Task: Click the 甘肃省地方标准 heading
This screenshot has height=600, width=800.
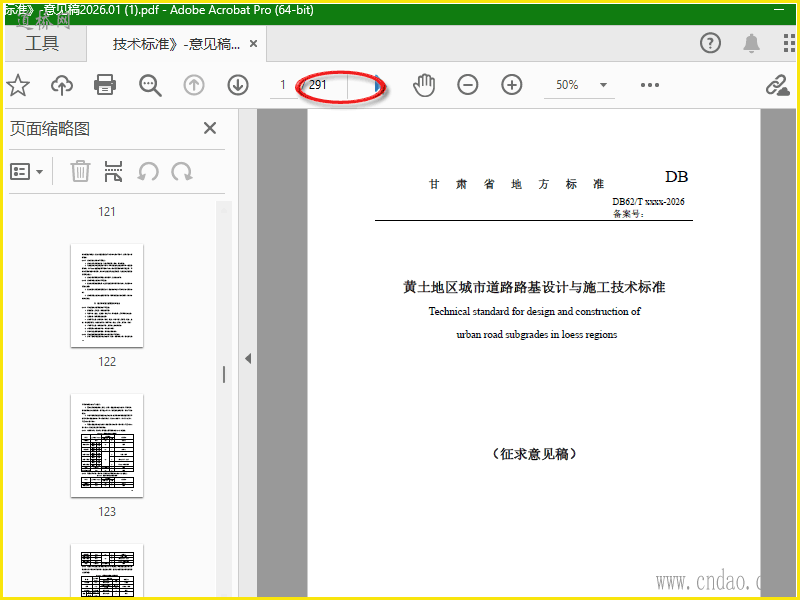Action: [516, 184]
